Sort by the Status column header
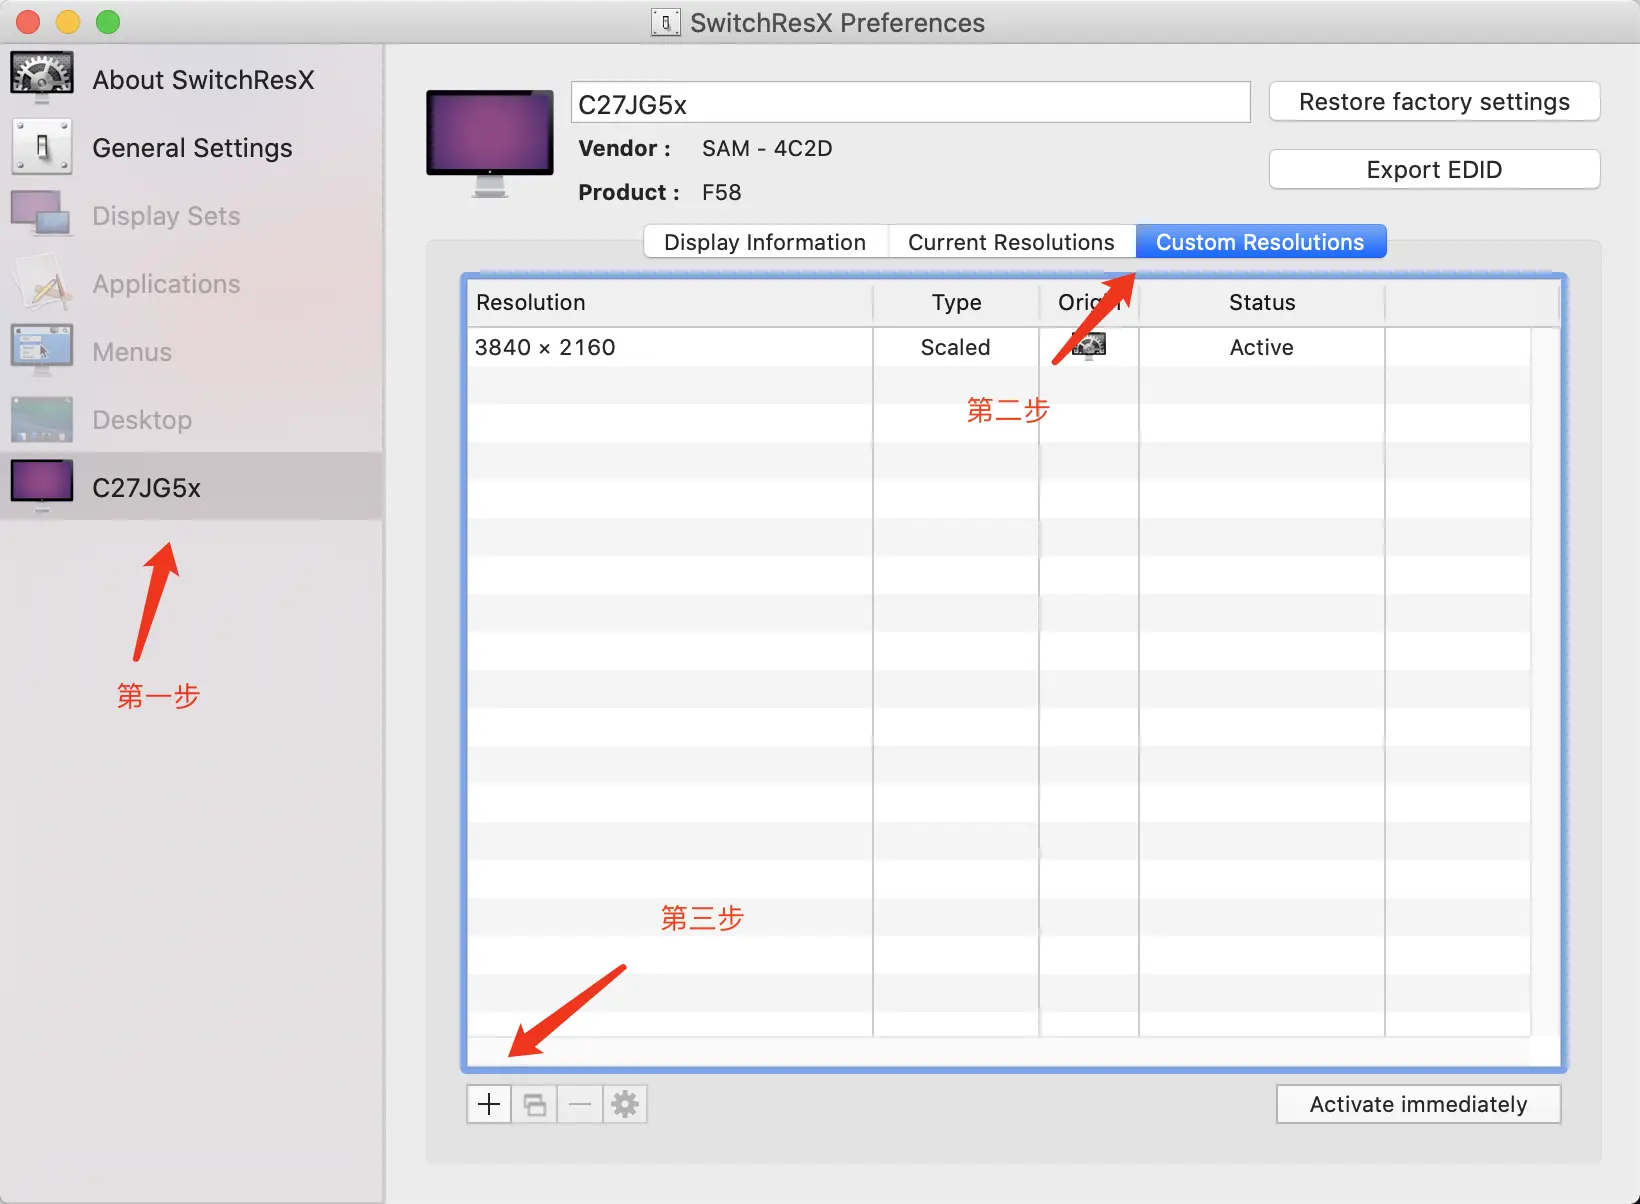 click(1262, 302)
